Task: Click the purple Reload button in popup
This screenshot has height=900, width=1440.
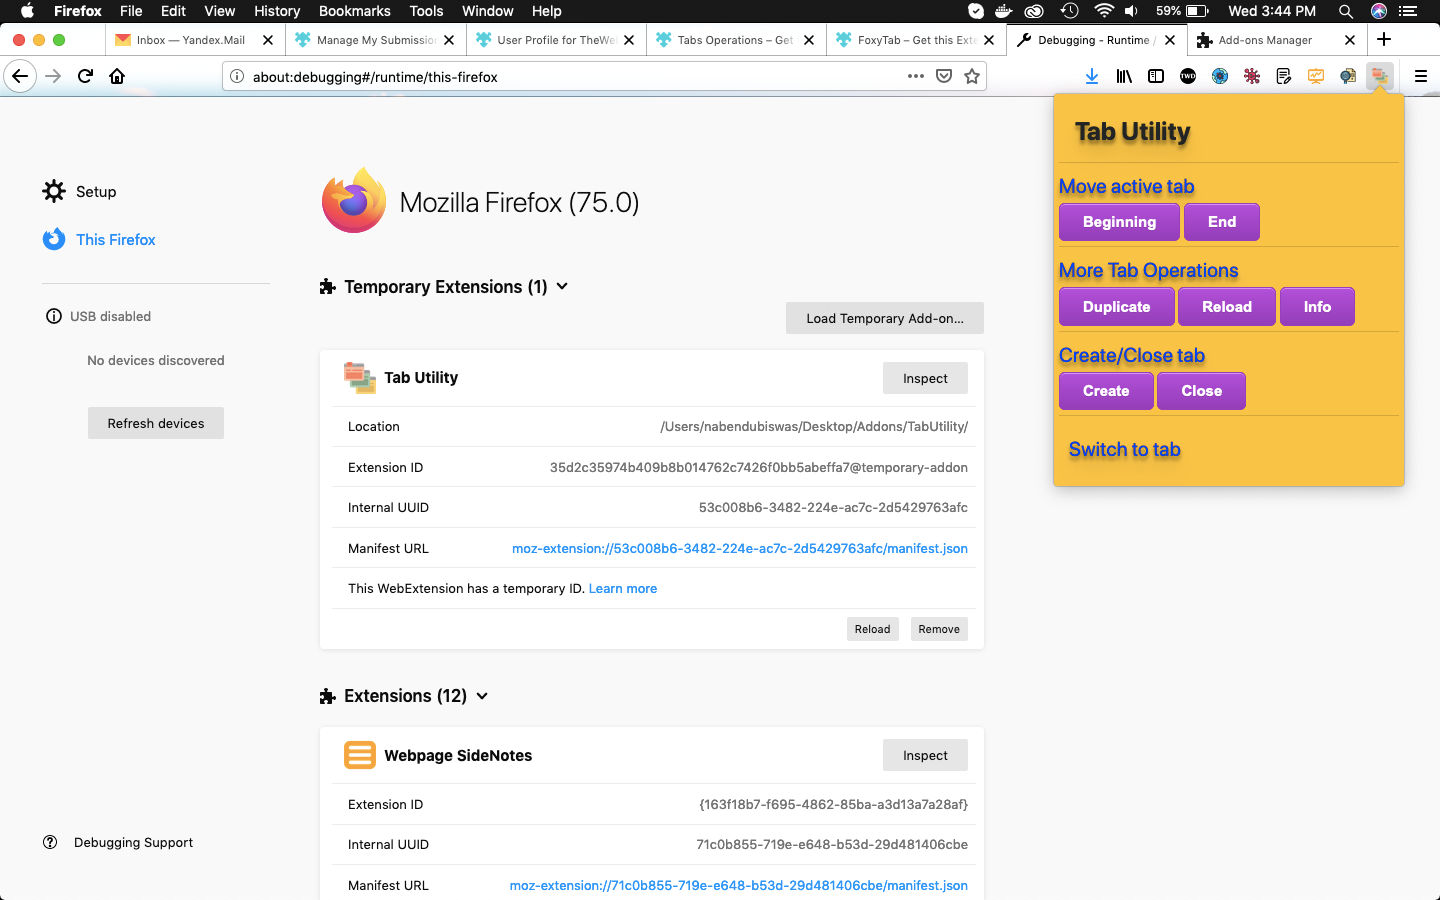Action: coord(1227,307)
